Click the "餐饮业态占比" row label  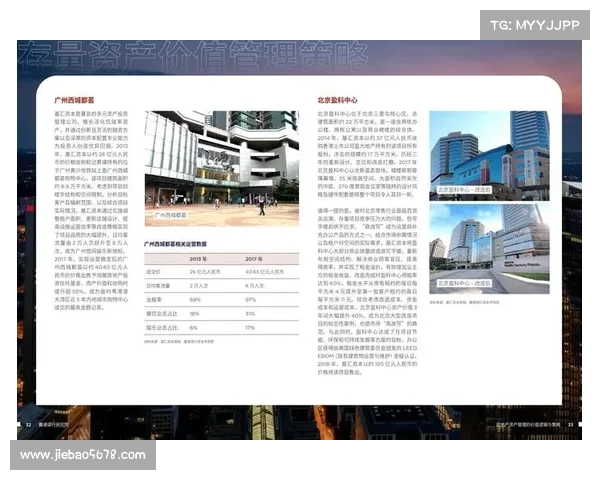click(161, 314)
